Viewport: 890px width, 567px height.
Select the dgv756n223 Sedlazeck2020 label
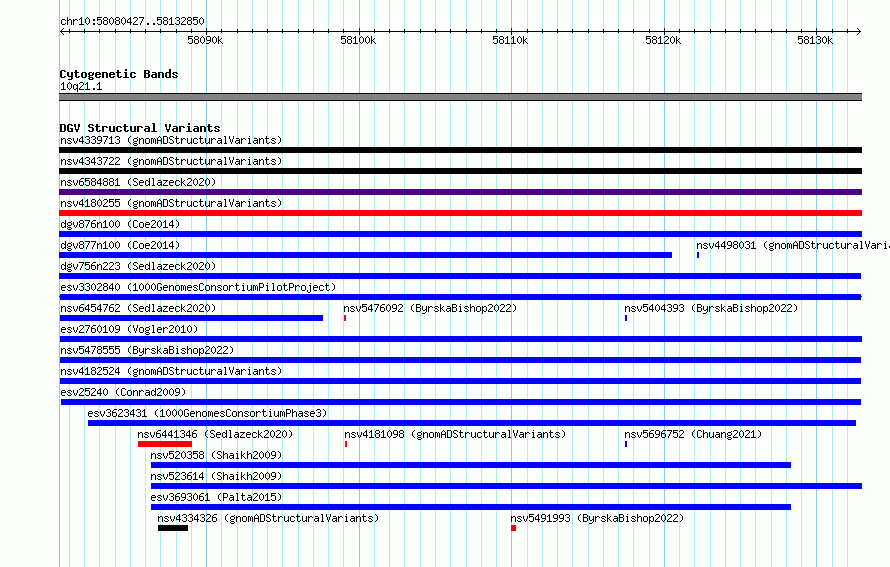click(138, 266)
